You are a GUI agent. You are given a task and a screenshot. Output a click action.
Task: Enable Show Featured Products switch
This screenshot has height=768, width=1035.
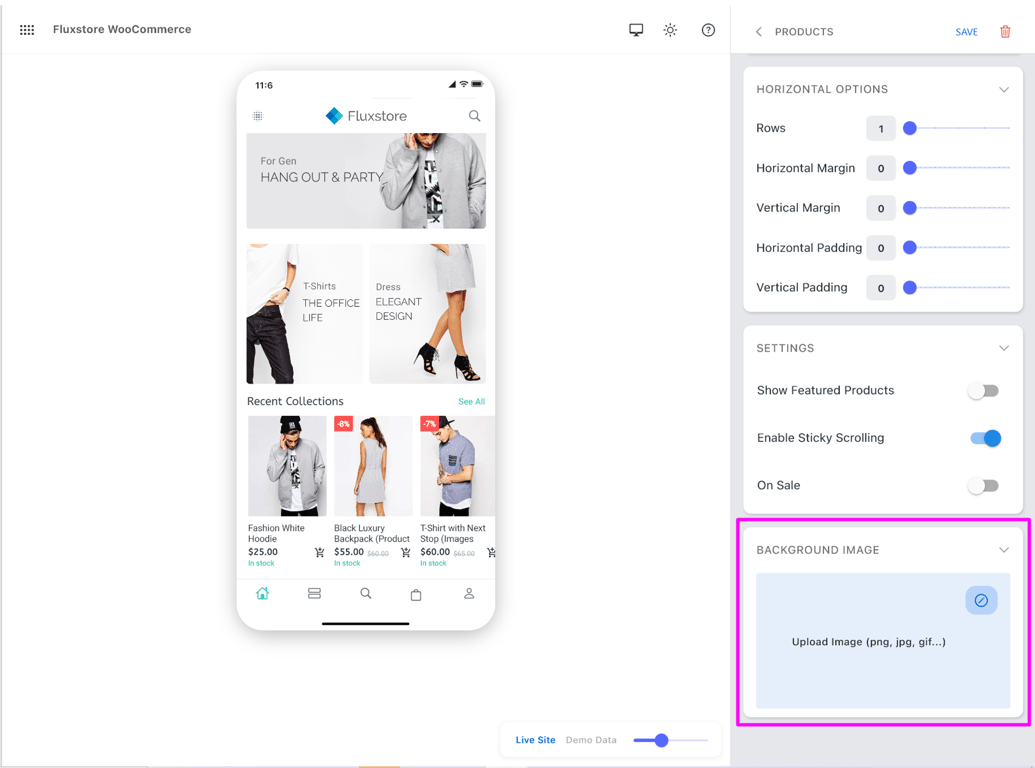[984, 391]
